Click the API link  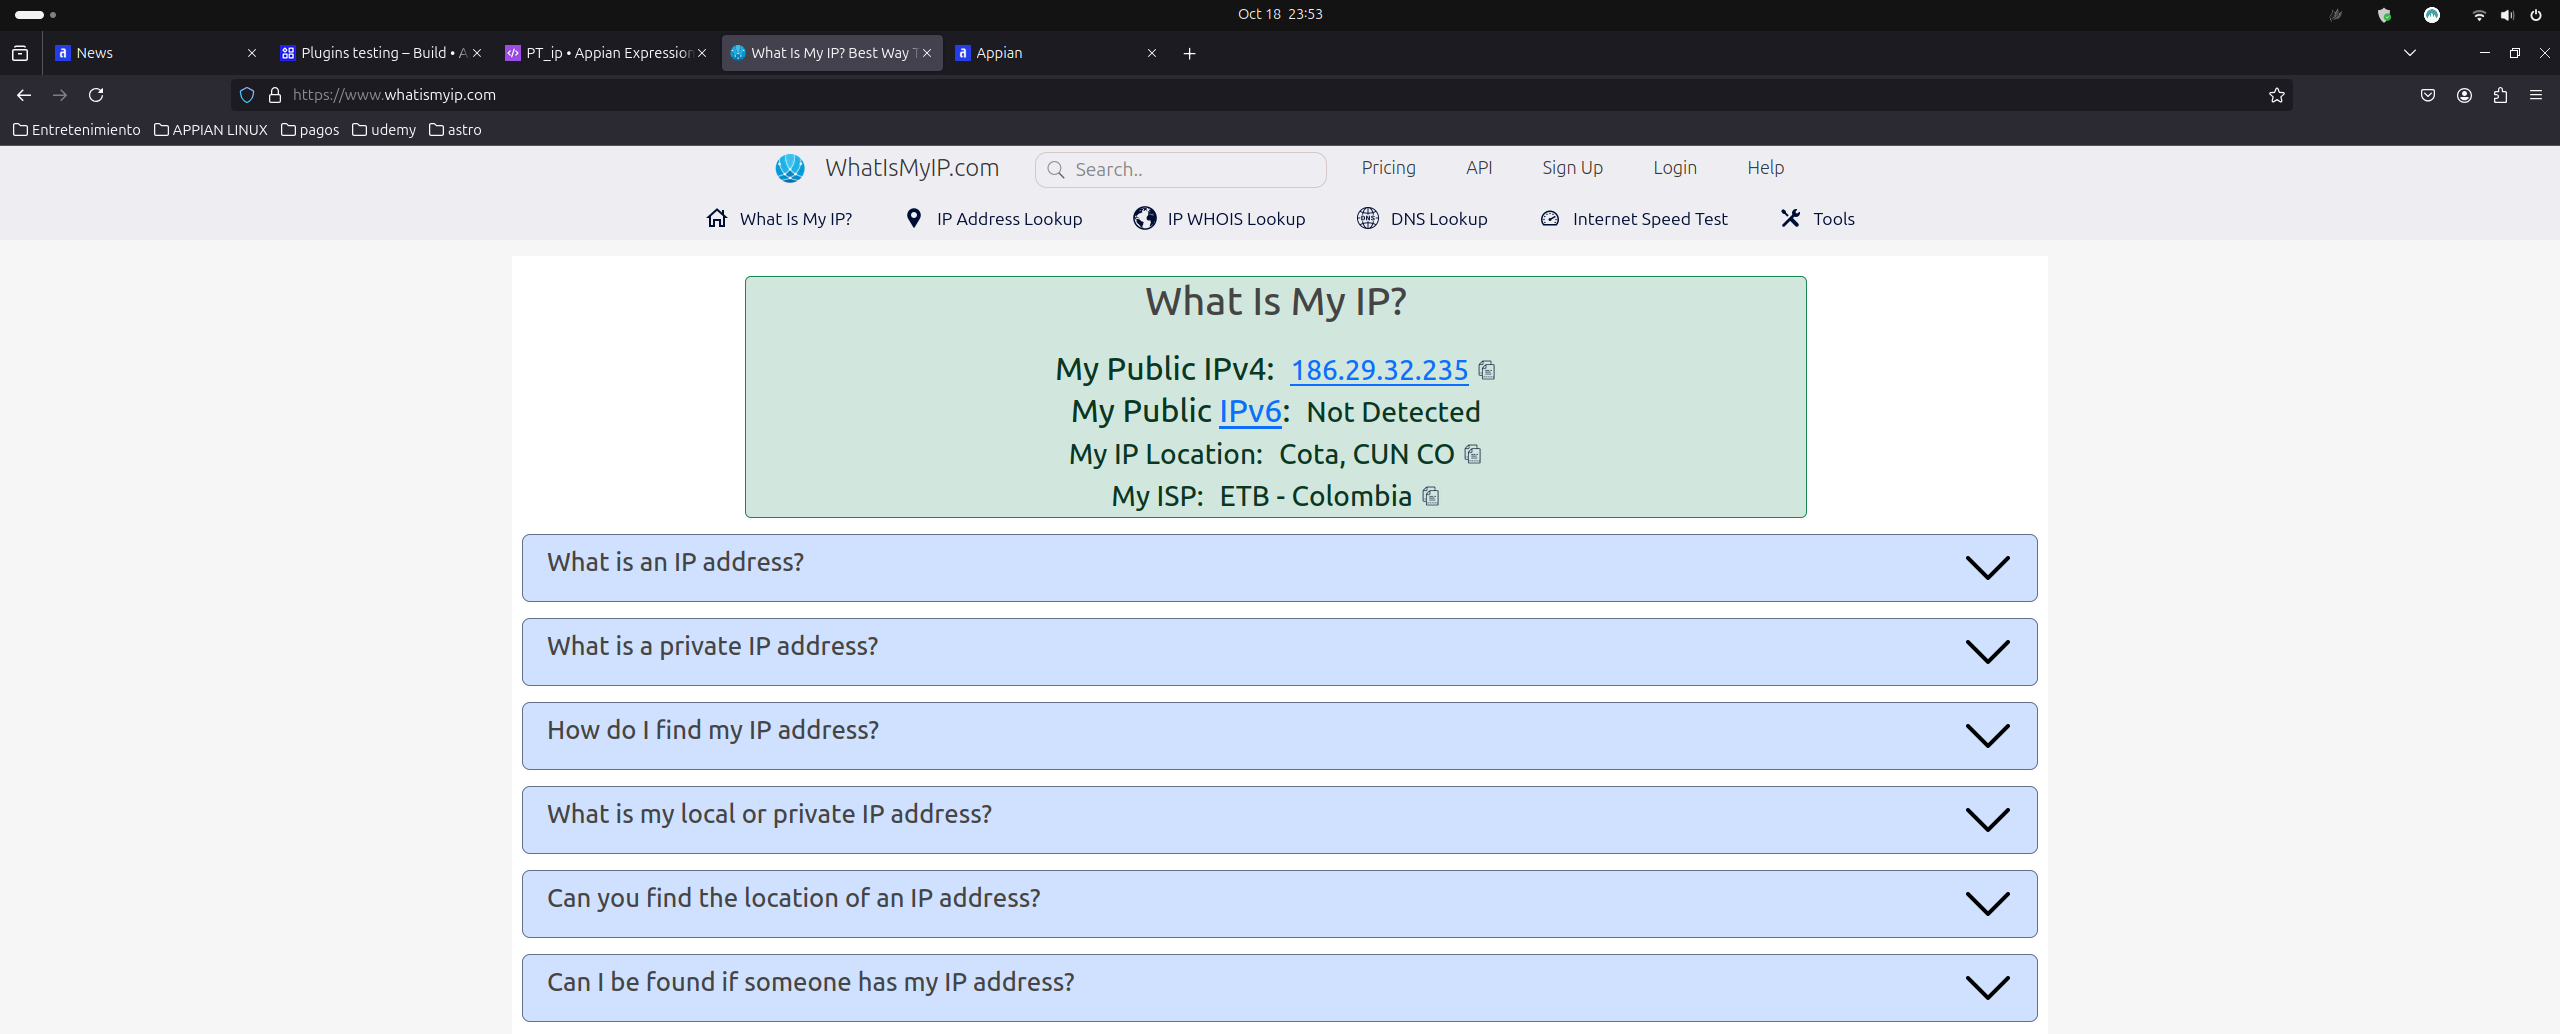[1479, 168]
